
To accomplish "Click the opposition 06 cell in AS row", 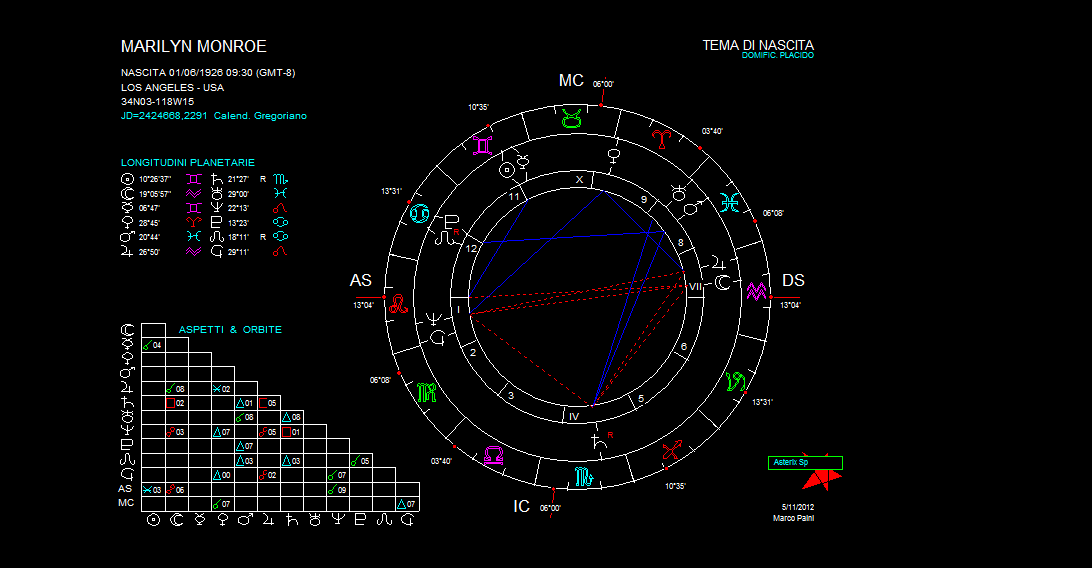I will (x=176, y=490).
